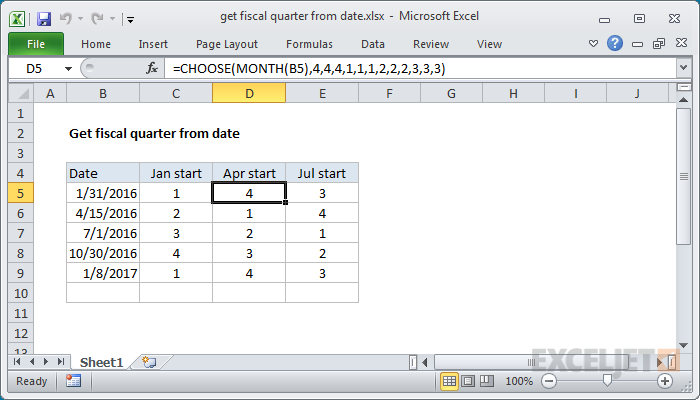Restore the workbook window inside Excel
This screenshot has height=400, width=700.
click(659, 43)
